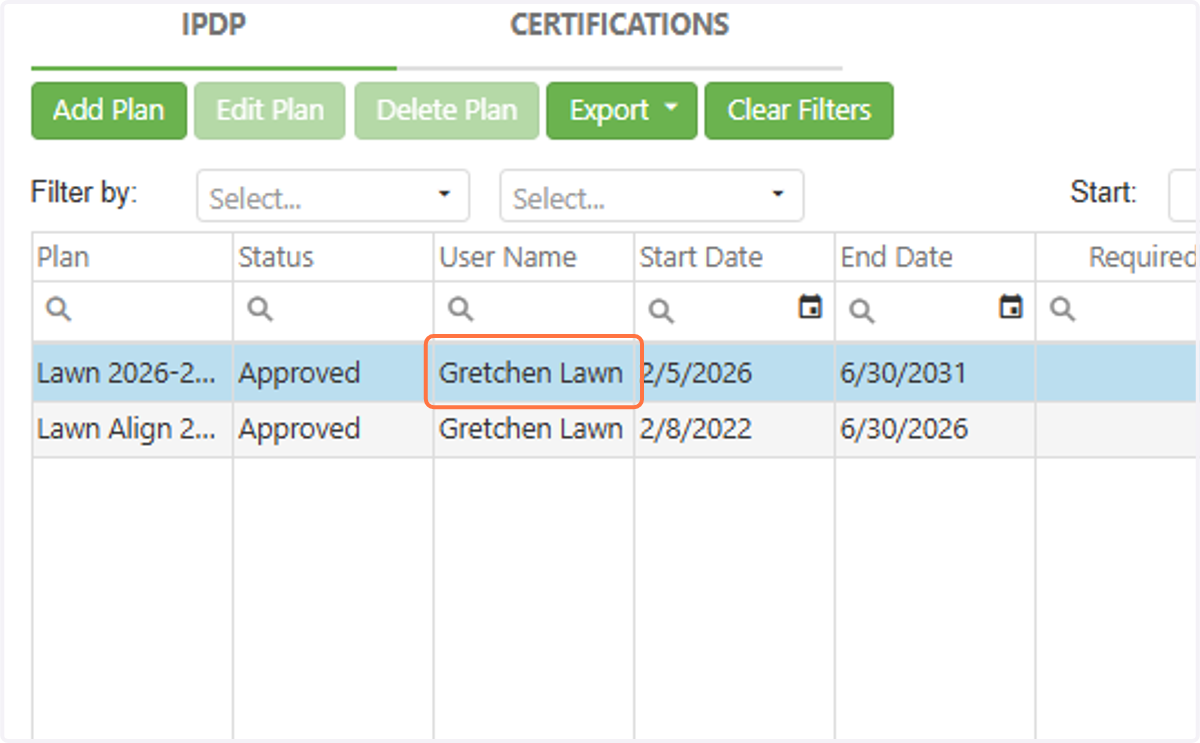Screen dimensions: 1200x743
Task: Click the search icon under Required column
Action: point(1063,310)
